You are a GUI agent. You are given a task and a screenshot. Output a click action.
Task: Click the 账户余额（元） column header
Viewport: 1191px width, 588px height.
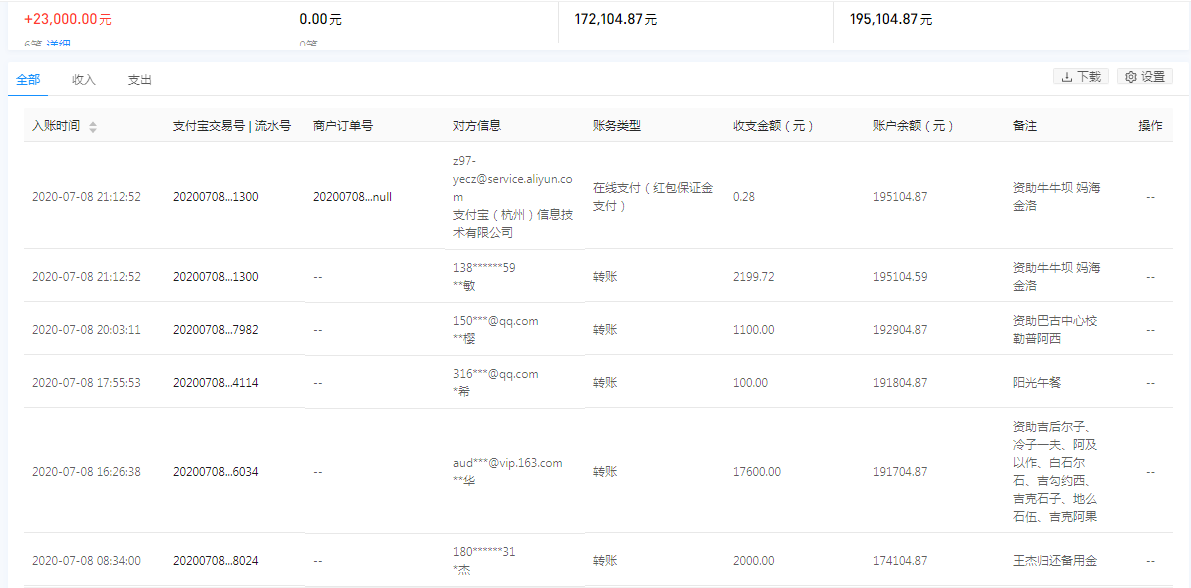(913, 126)
